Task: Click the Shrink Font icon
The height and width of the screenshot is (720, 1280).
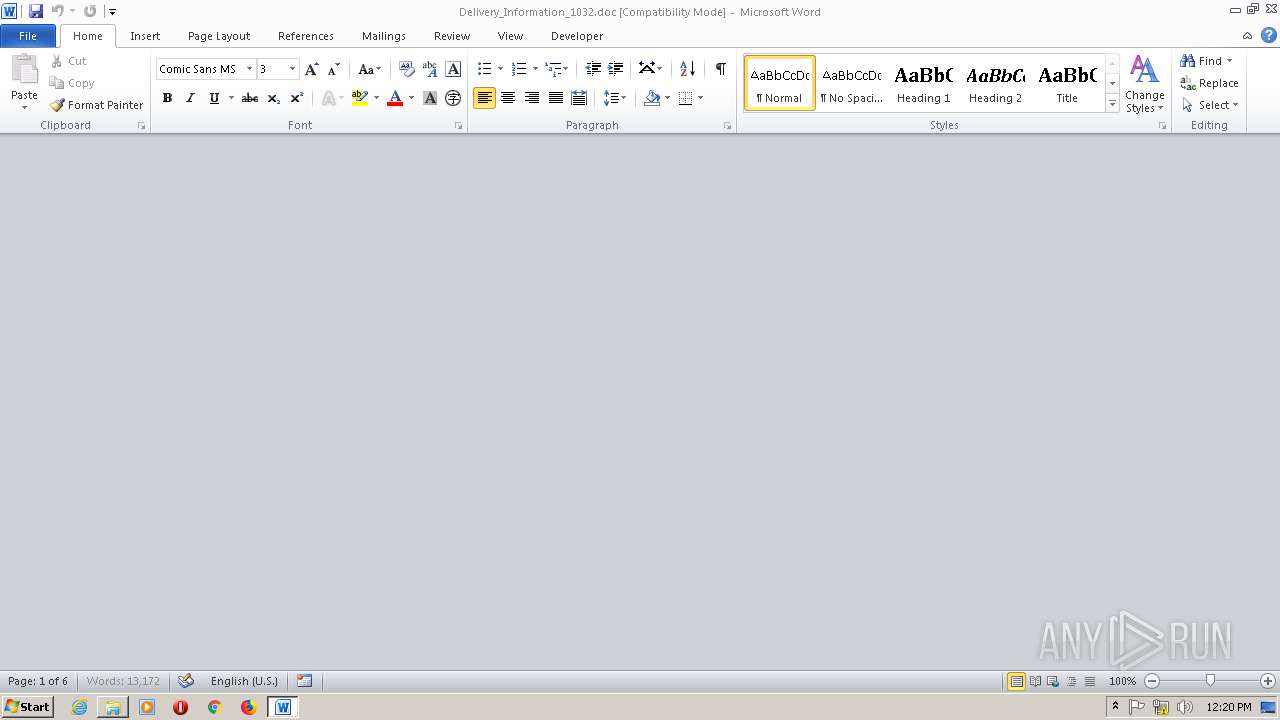Action: coord(334,69)
